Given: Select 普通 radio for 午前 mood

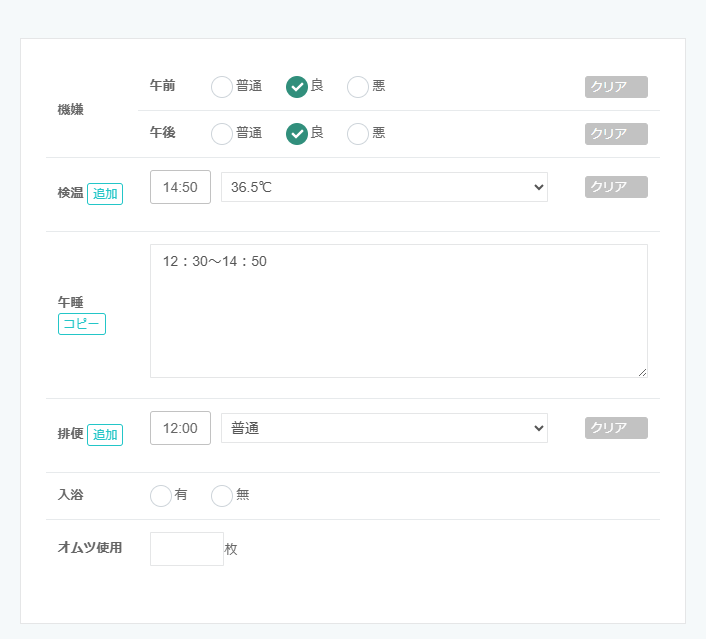Looking at the screenshot, I should click(x=222, y=87).
